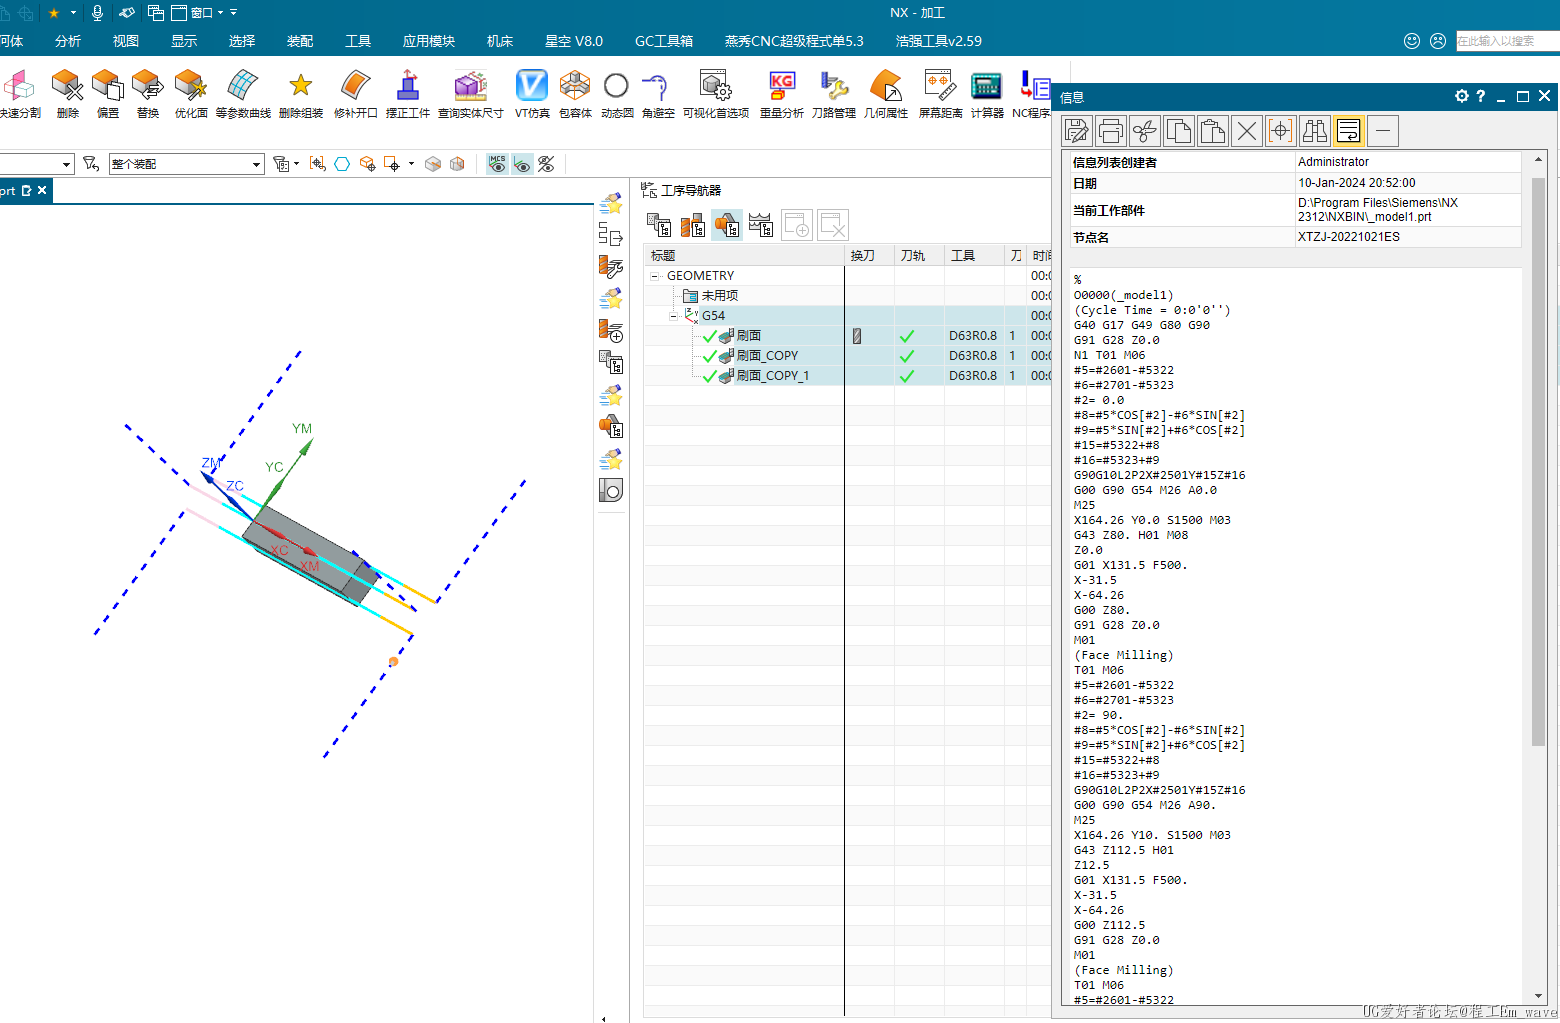
Task: Click the copy icon in 信息 window
Action: tap(1179, 131)
